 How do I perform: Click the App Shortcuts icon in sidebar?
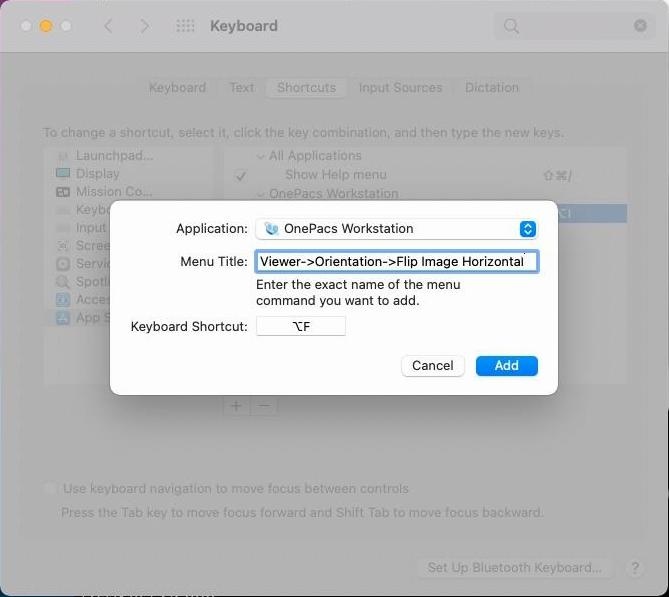(63, 317)
